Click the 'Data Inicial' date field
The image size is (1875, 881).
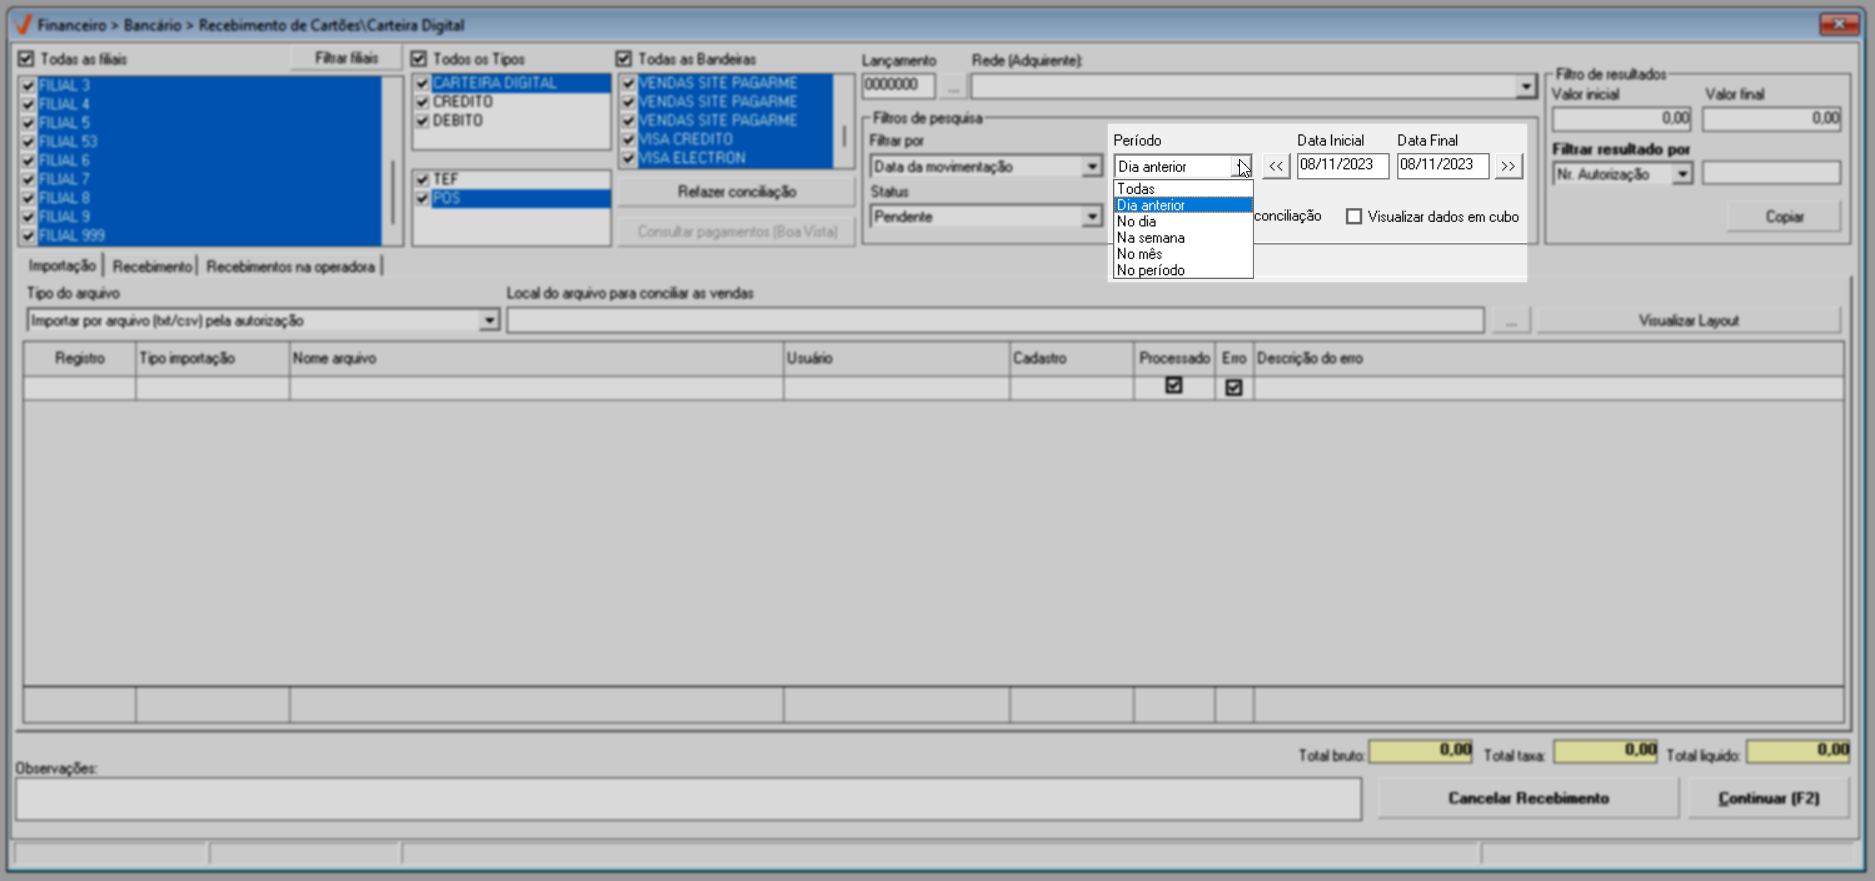tap(1341, 166)
